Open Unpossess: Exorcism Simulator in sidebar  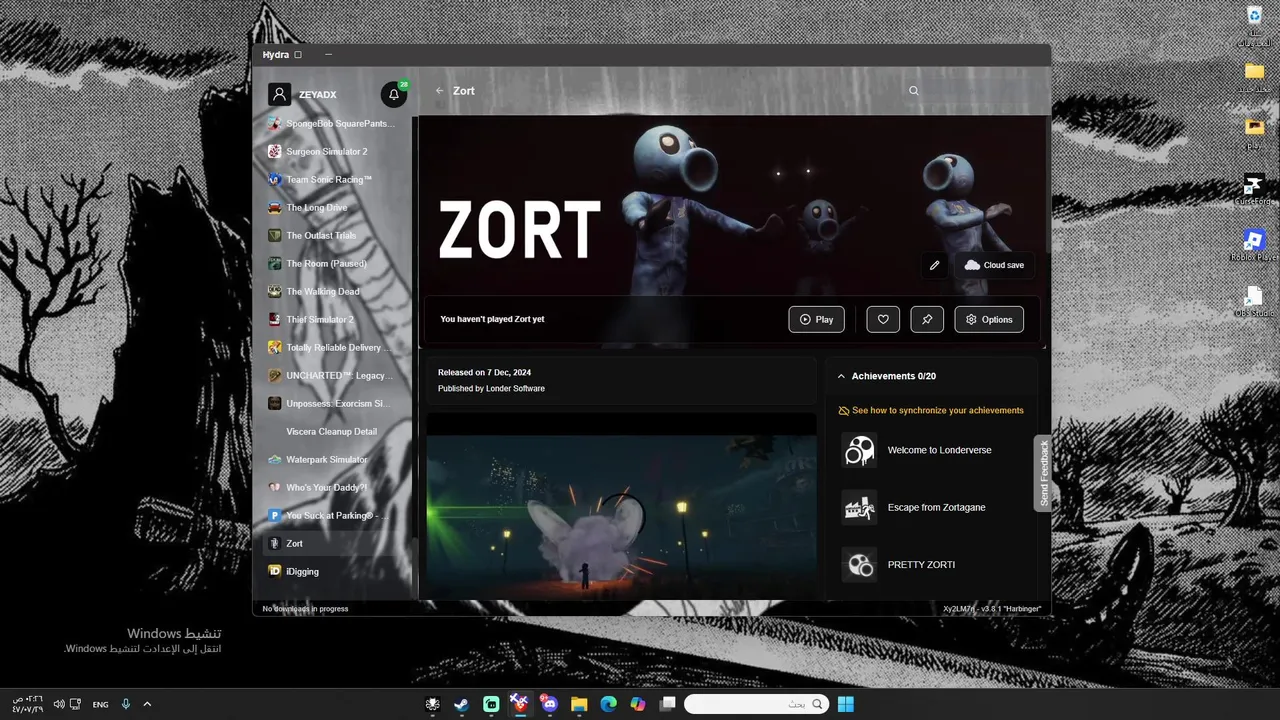coord(334,403)
